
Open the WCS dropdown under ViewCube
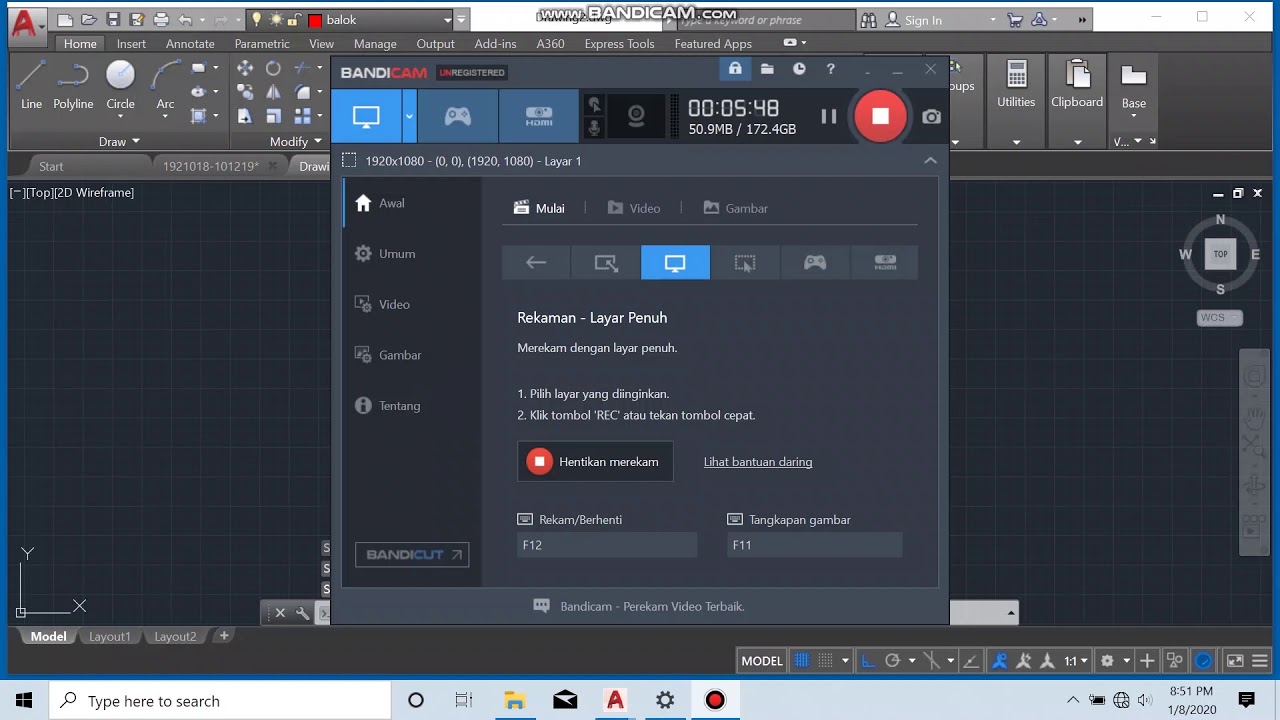[x=1220, y=318]
